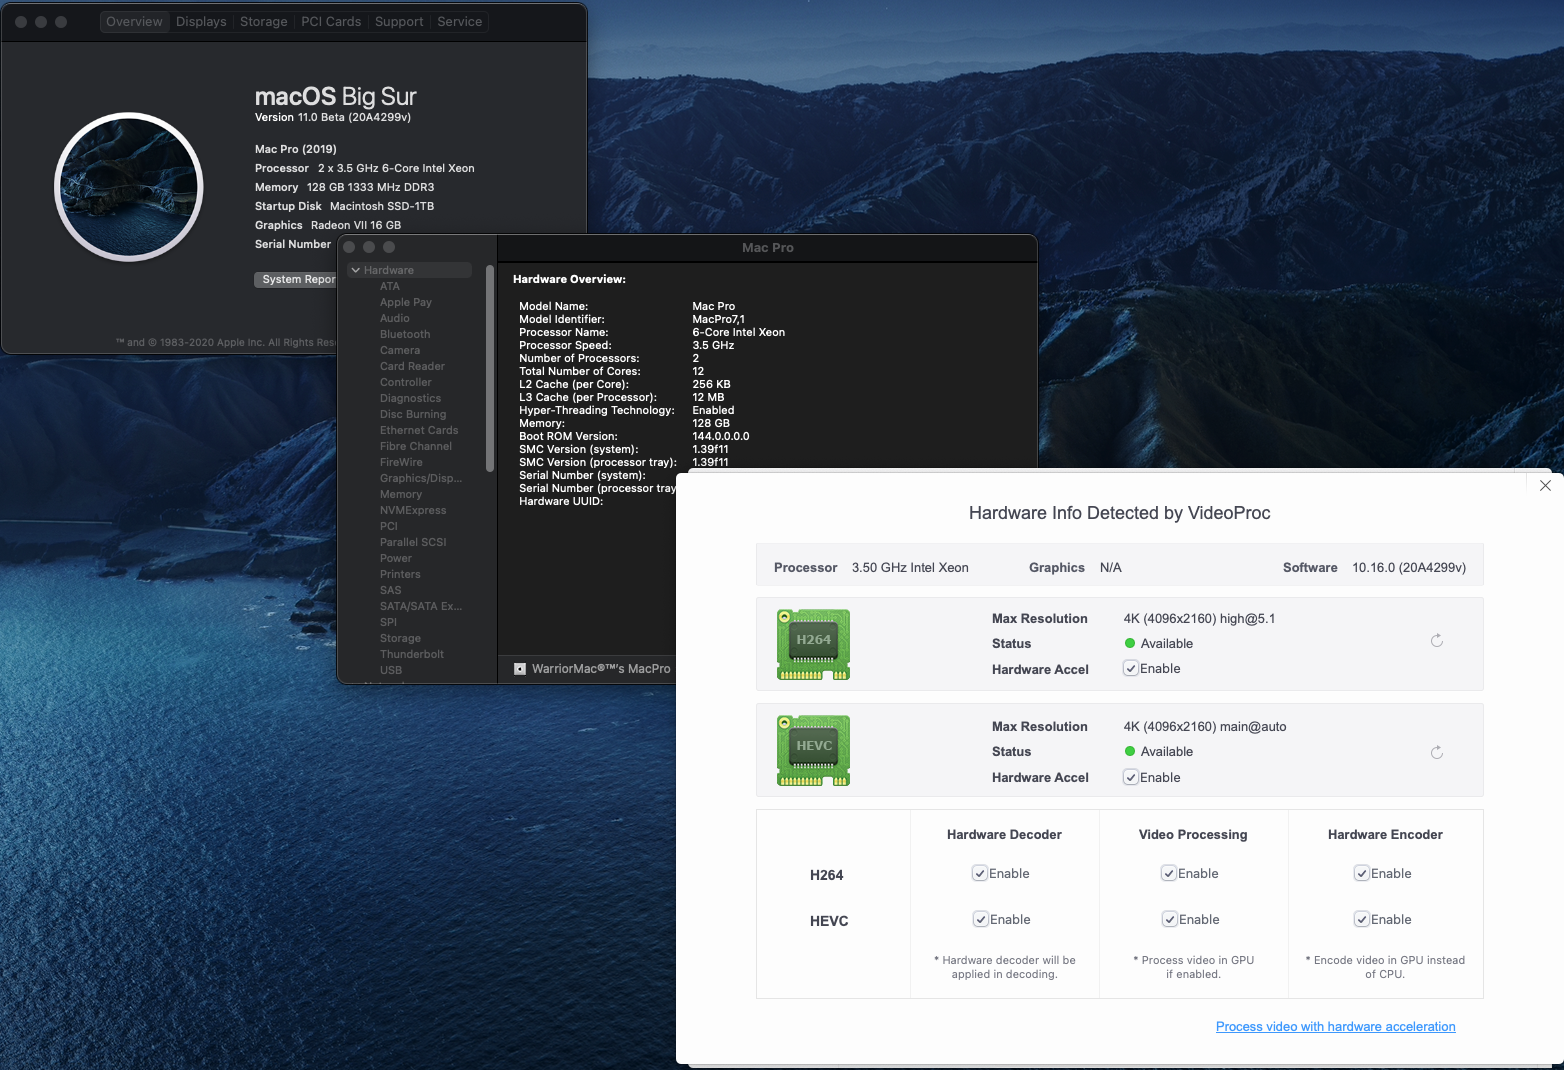Toggle HEVC Hardware Accel Enable checkbox
Screen dimensions: 1564x1070
(x=1131, y=778)
